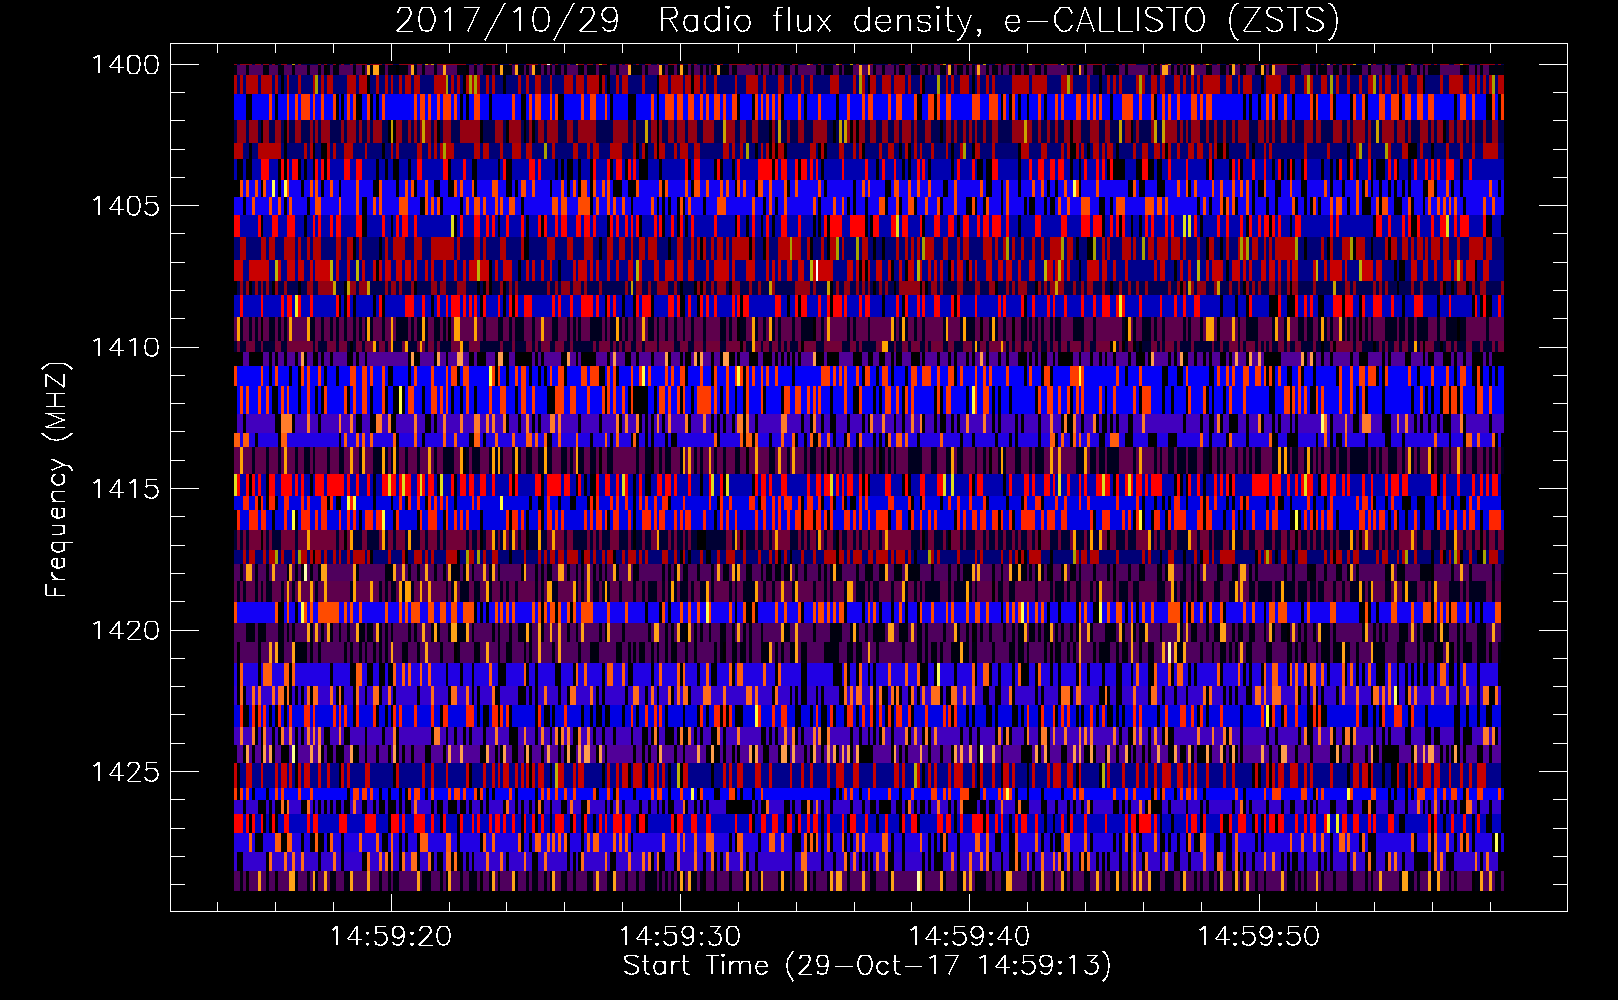Click the 14:59:40 time tick label

click(x=969, y=937)
